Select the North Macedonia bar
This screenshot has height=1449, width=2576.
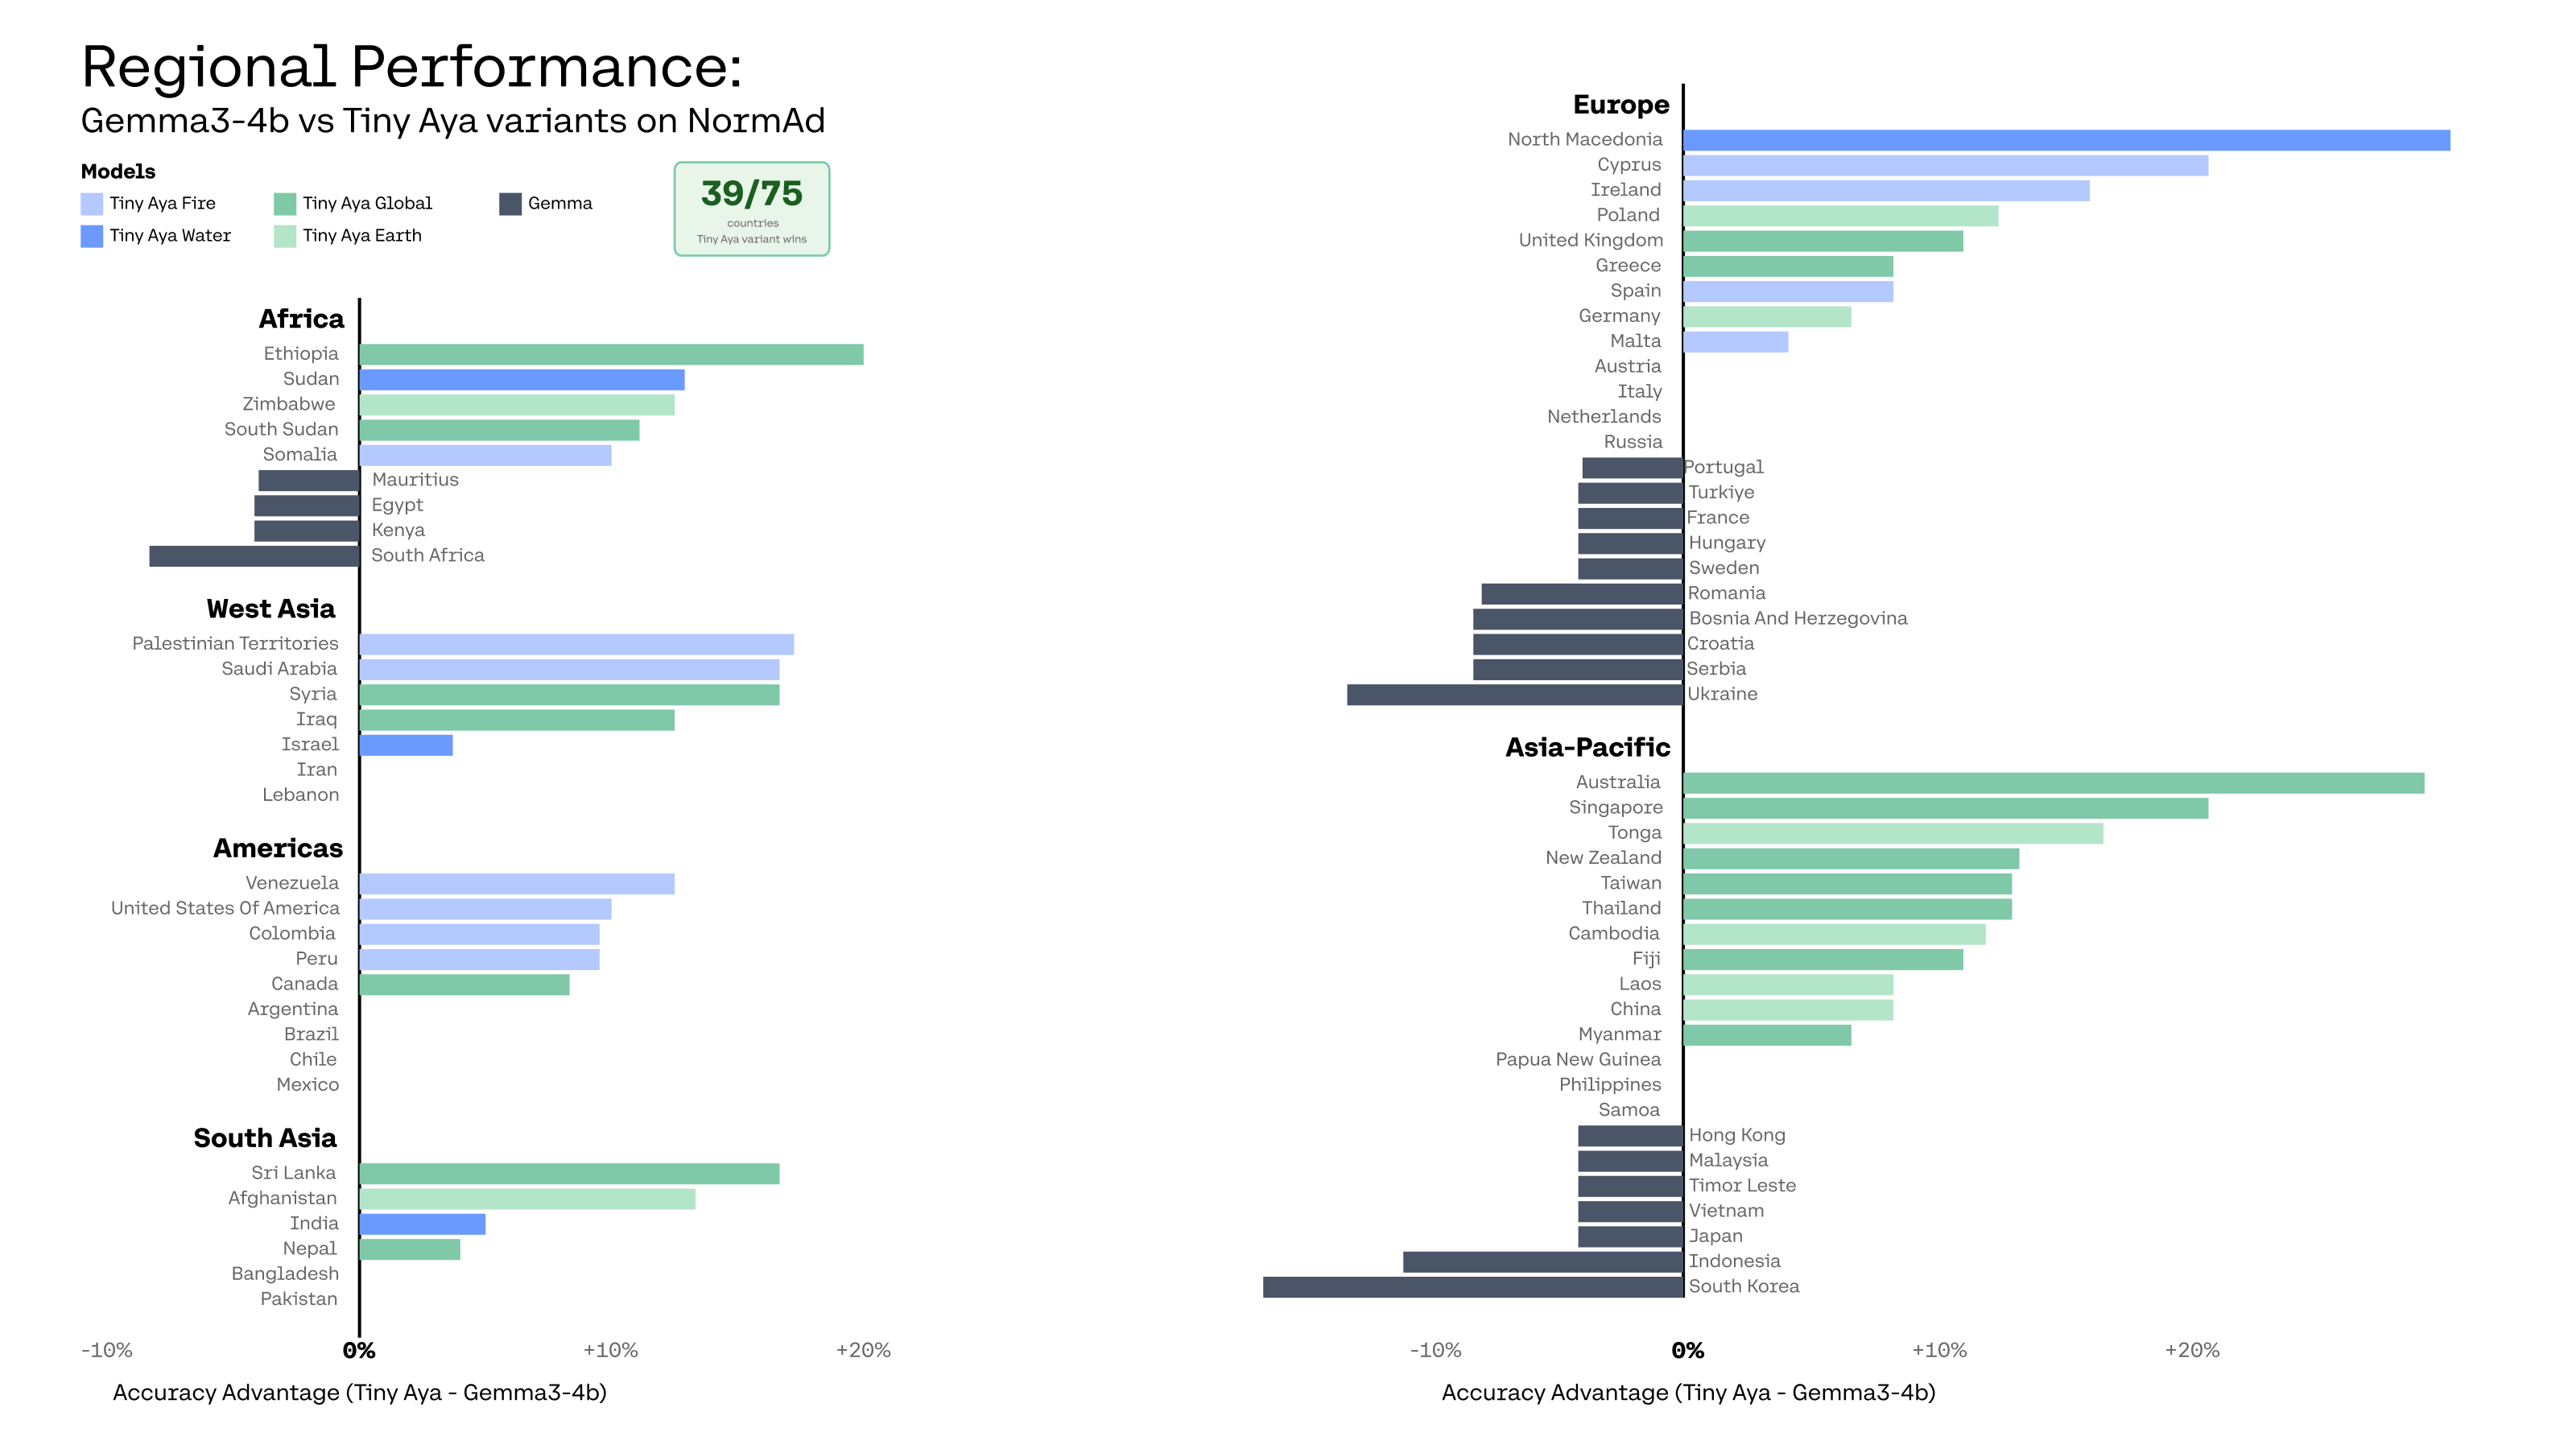(2066, 140)
